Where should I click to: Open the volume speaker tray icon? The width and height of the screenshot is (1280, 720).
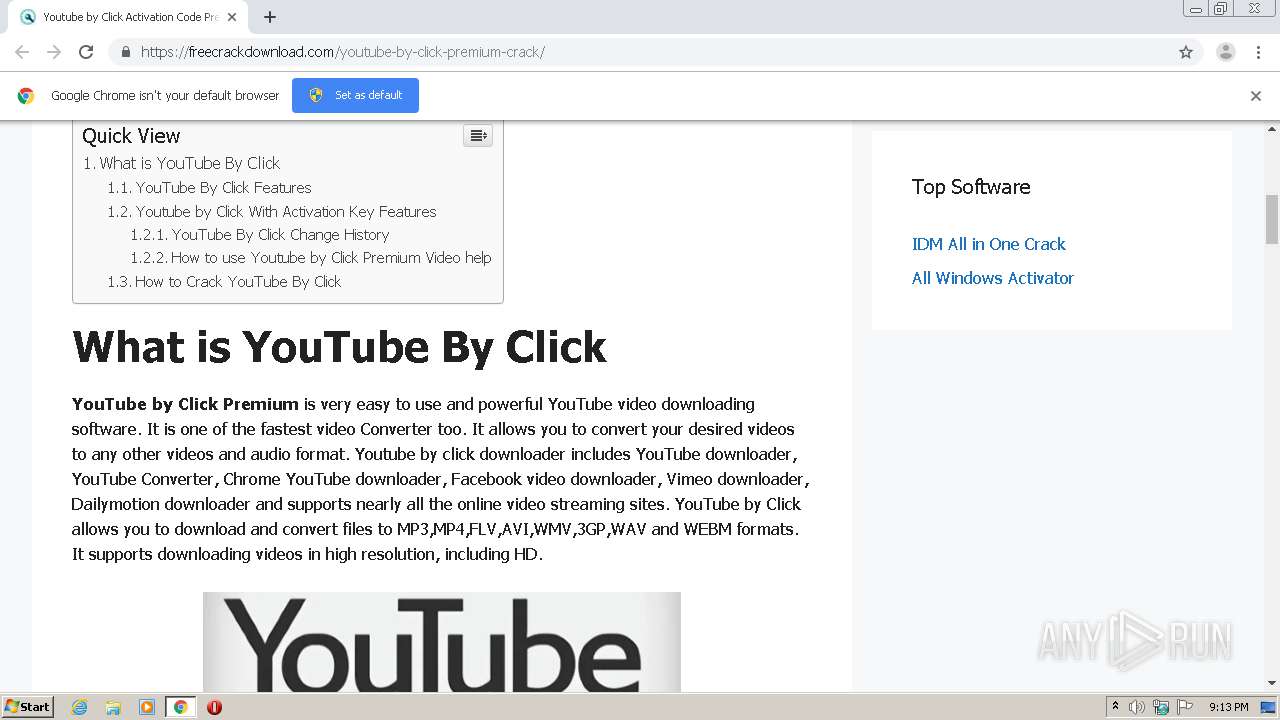[1136, 707]
